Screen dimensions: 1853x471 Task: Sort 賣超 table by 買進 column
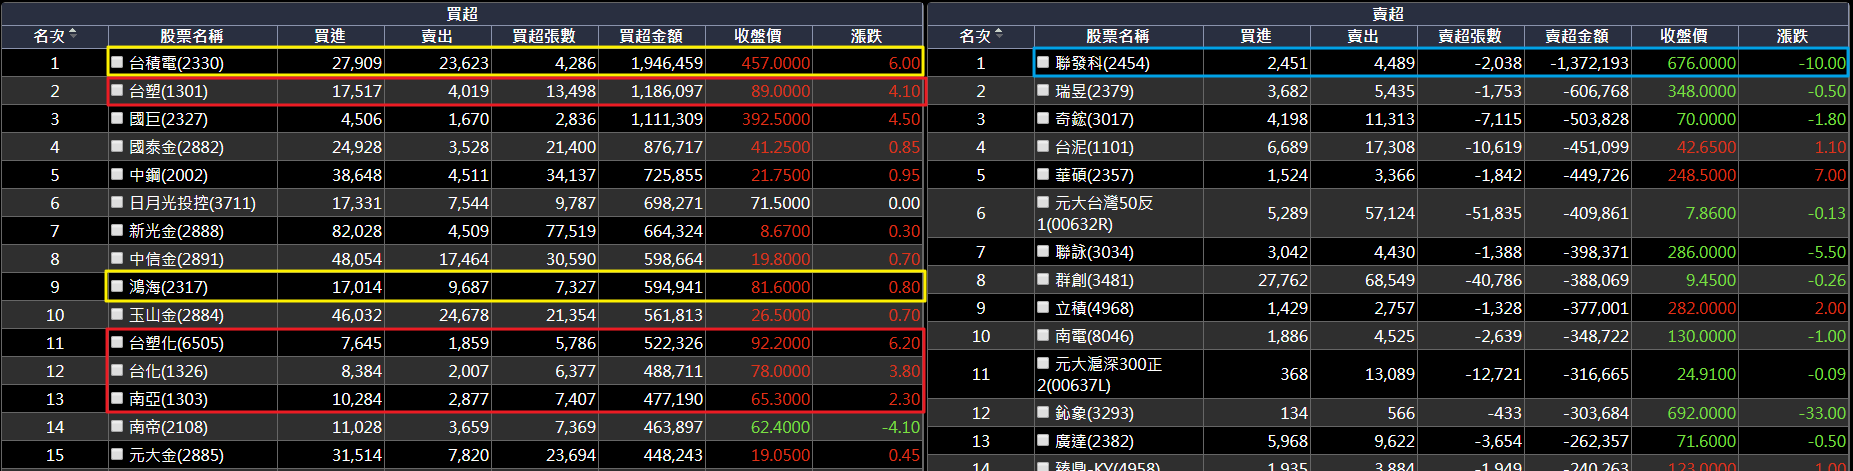[x=1256, y=36]
